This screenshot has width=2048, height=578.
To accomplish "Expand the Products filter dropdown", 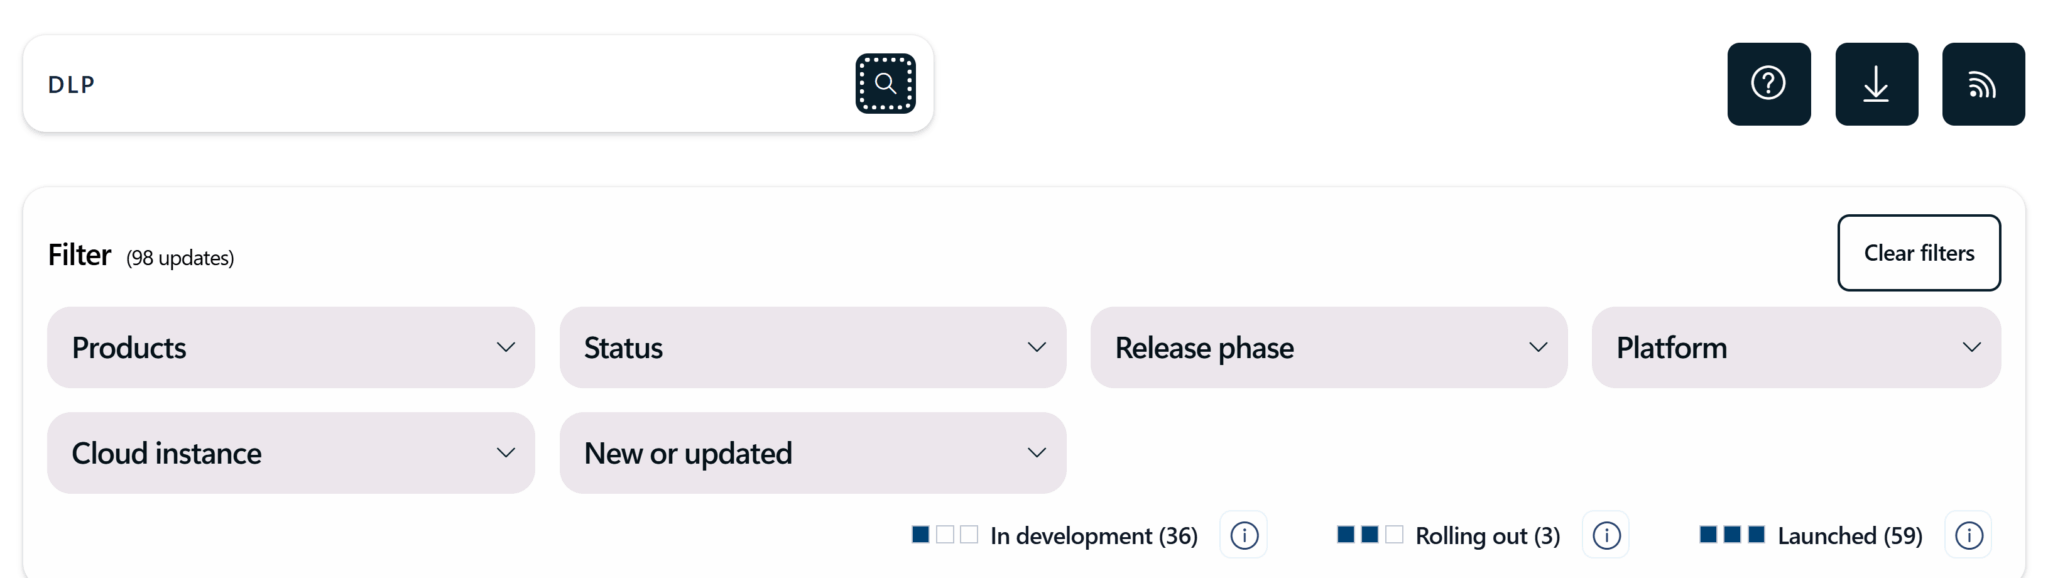I will [x=291, y=348].
